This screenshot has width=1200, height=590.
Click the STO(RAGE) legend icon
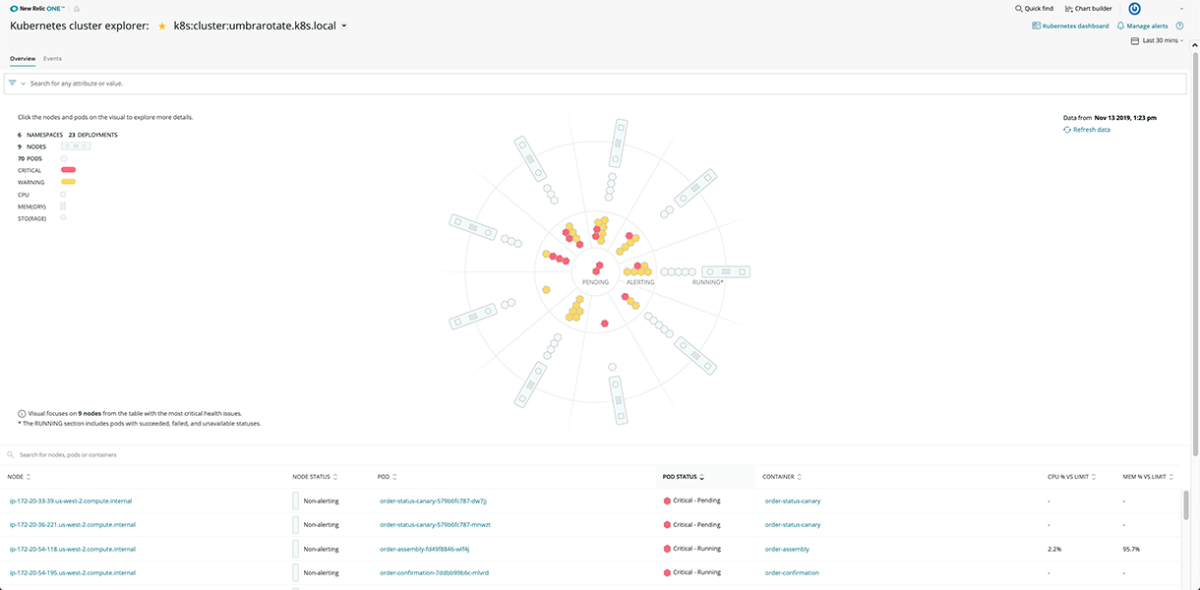(x=64, y=217)
